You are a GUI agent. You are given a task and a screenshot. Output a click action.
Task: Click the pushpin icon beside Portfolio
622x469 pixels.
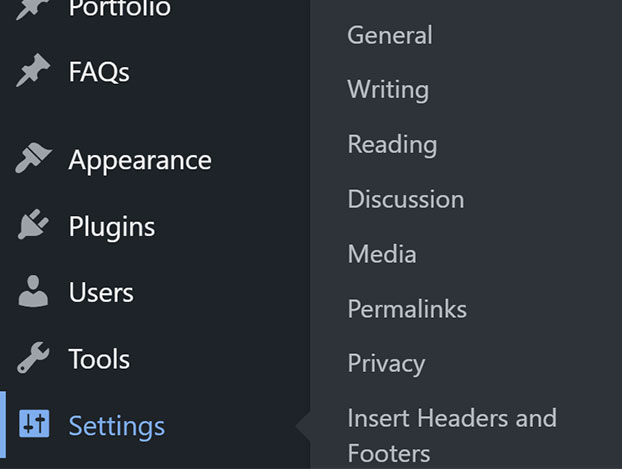coord(33,9)
